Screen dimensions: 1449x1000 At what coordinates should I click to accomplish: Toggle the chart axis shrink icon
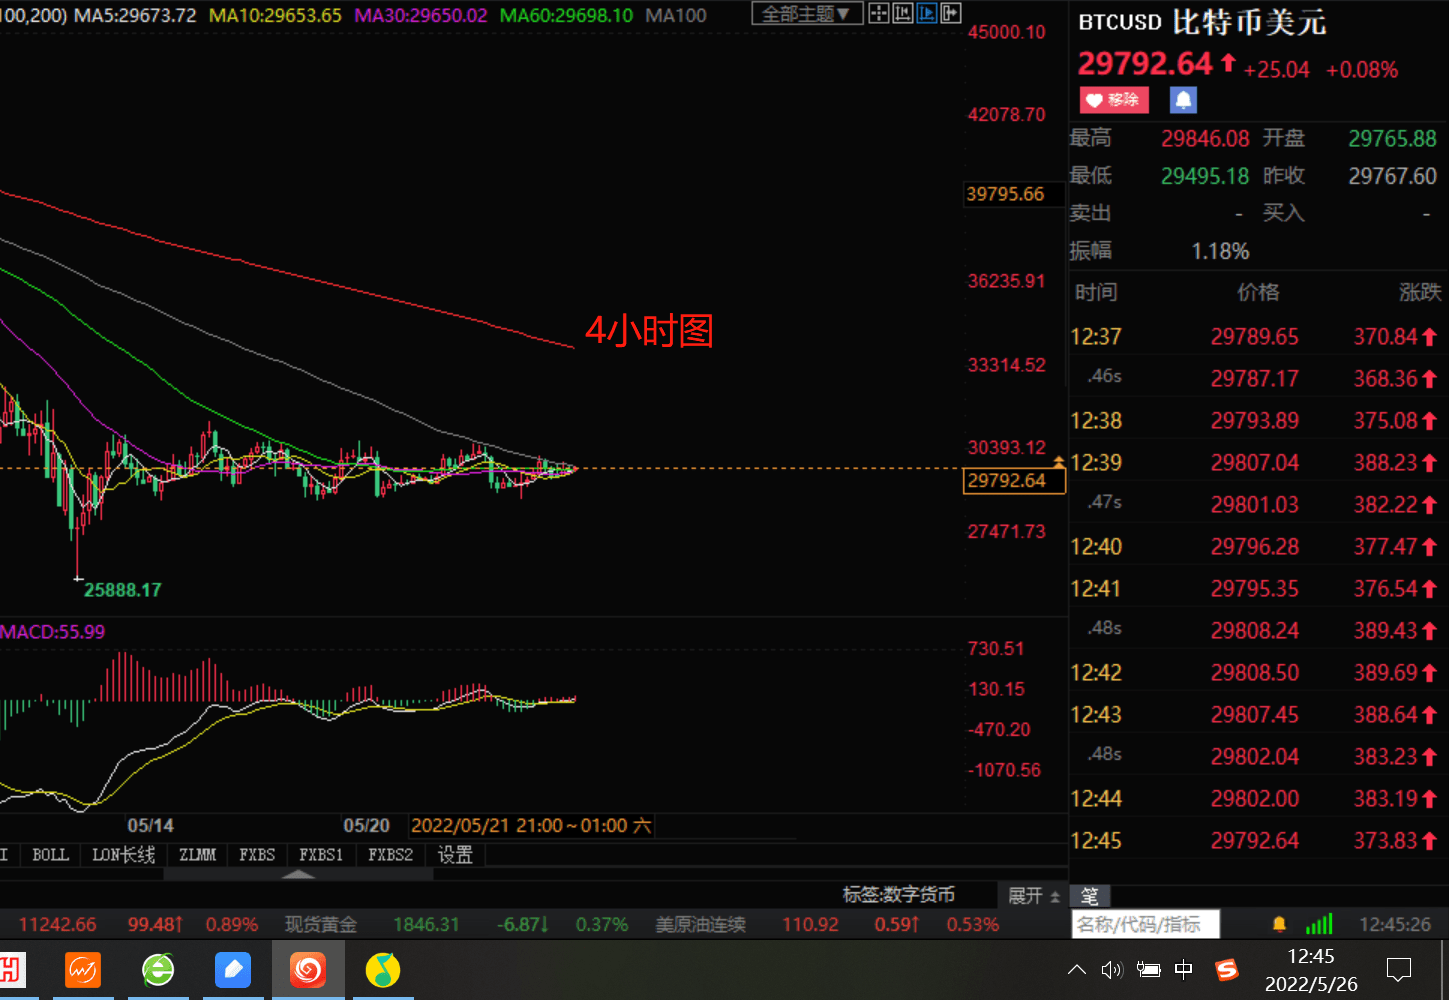[x=902, y=14]
